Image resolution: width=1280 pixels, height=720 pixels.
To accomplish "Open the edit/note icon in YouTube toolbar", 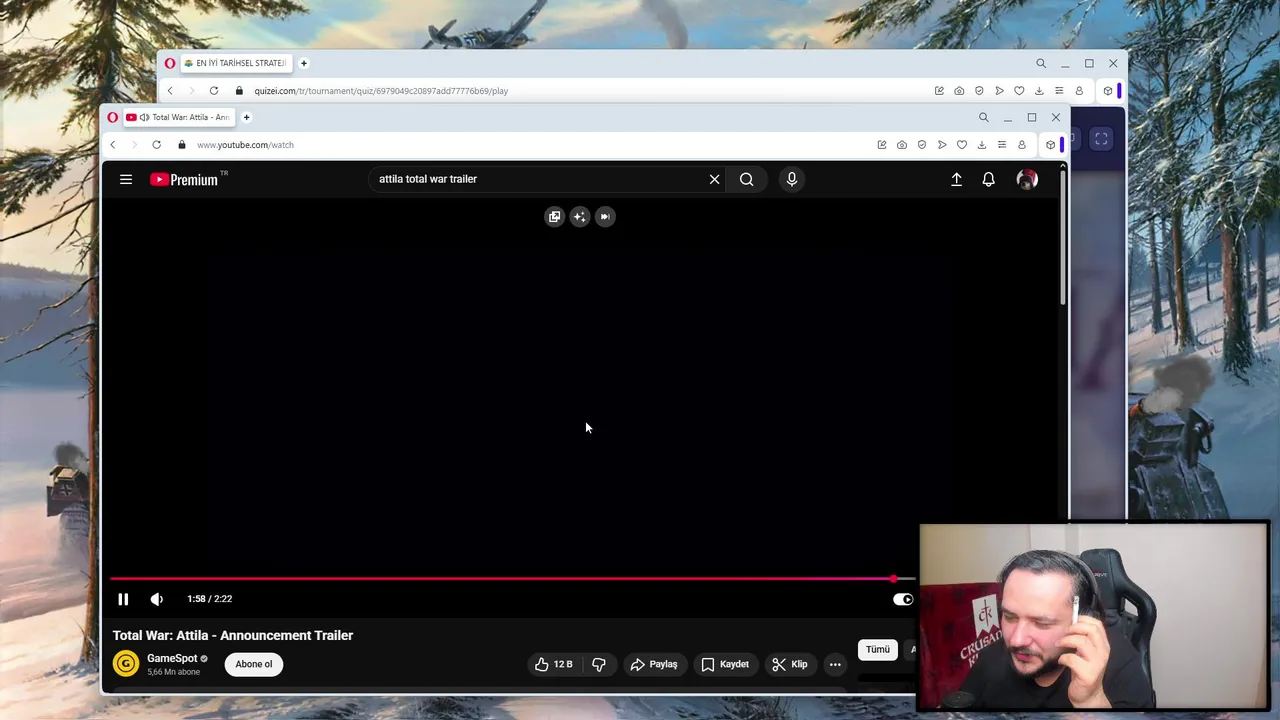I will click(882, 145).
